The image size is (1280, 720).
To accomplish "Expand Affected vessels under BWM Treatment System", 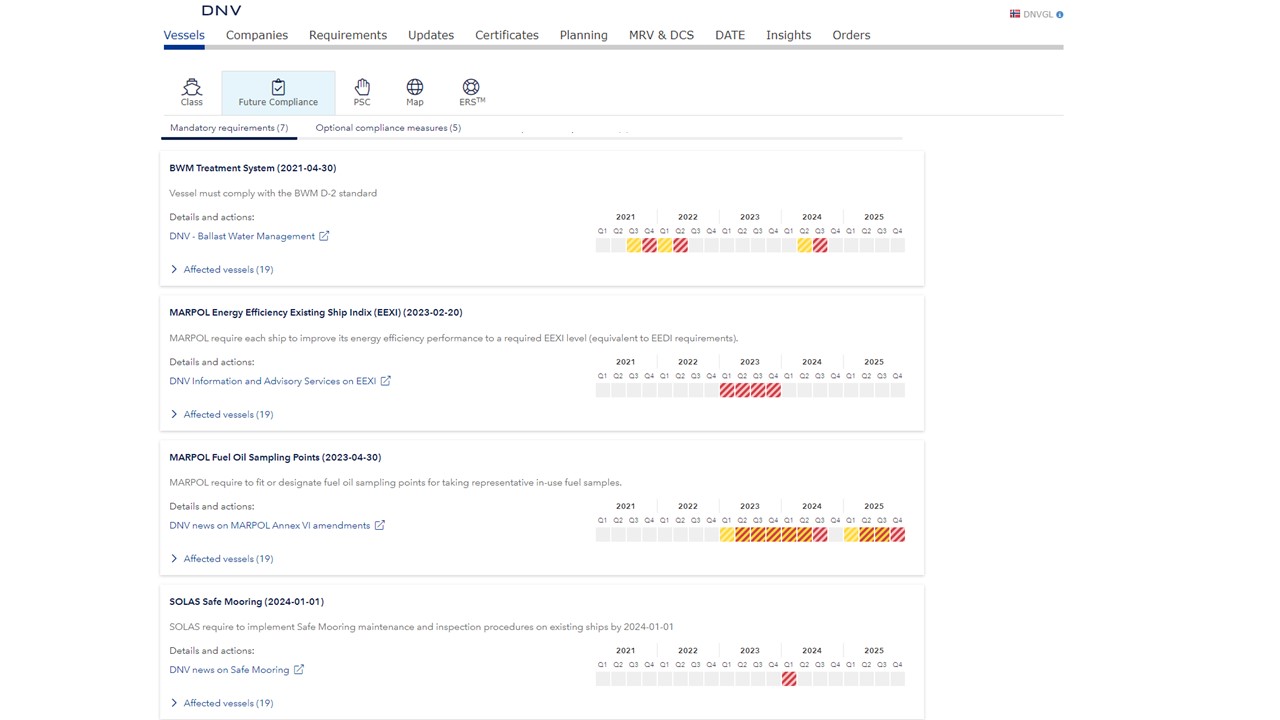I will coord(222,270).
